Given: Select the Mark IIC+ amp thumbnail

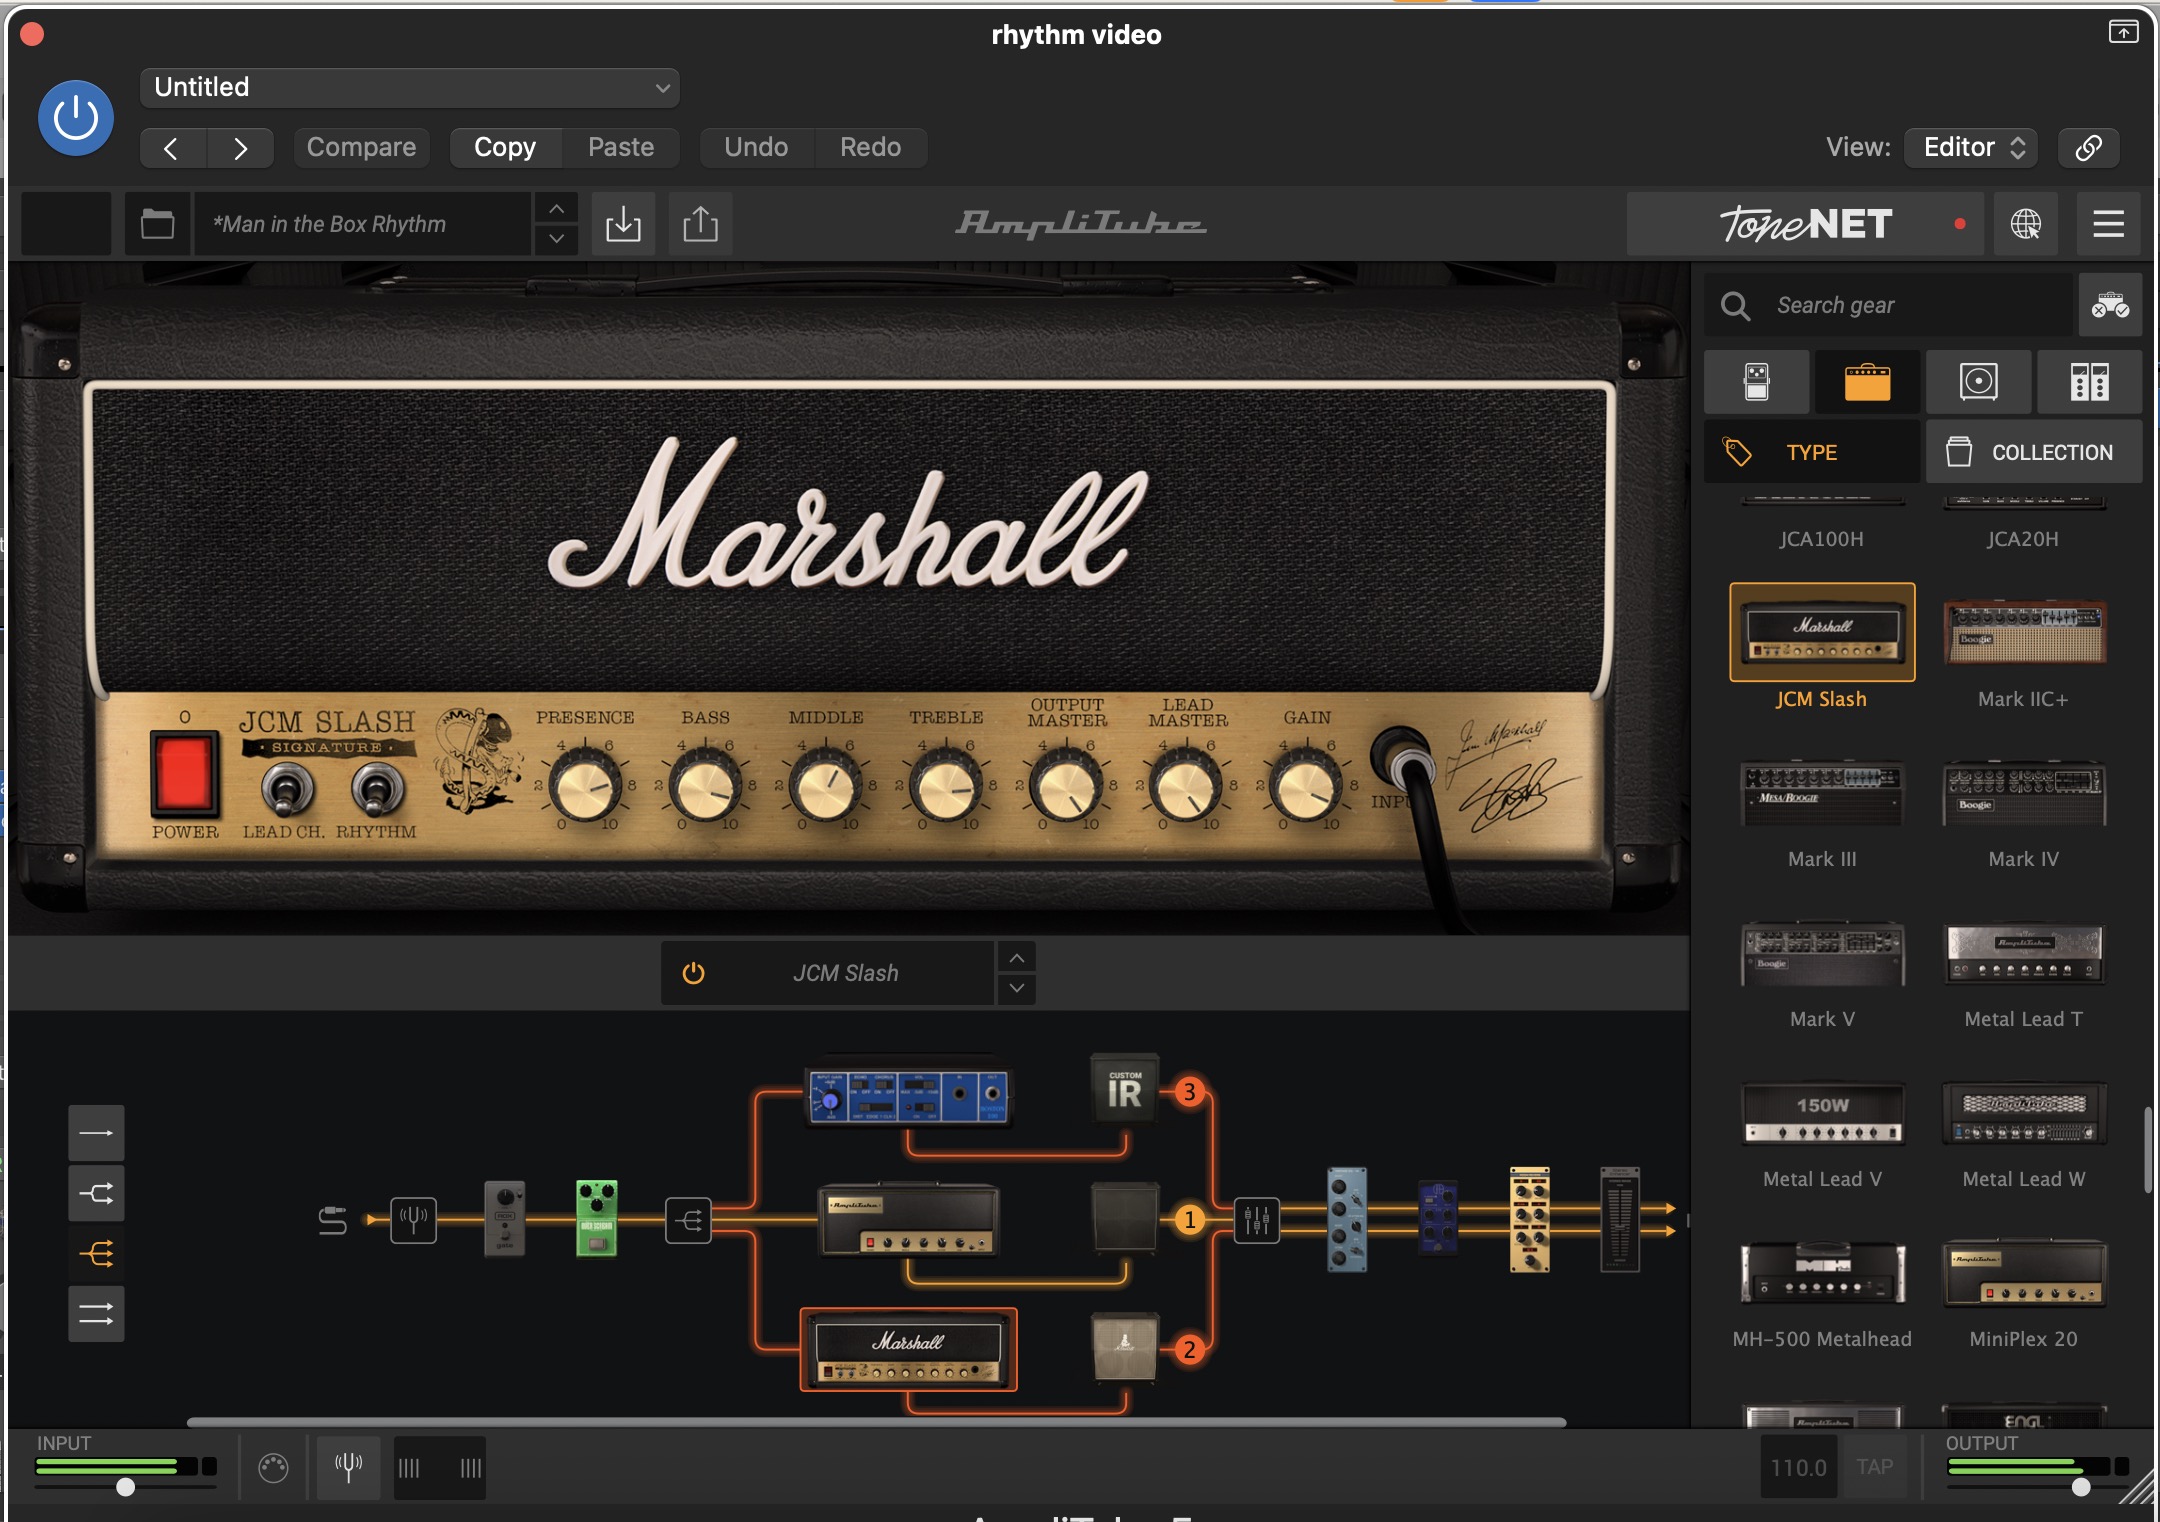Looking at the screenshot, I should click(x=2024, y=633).
